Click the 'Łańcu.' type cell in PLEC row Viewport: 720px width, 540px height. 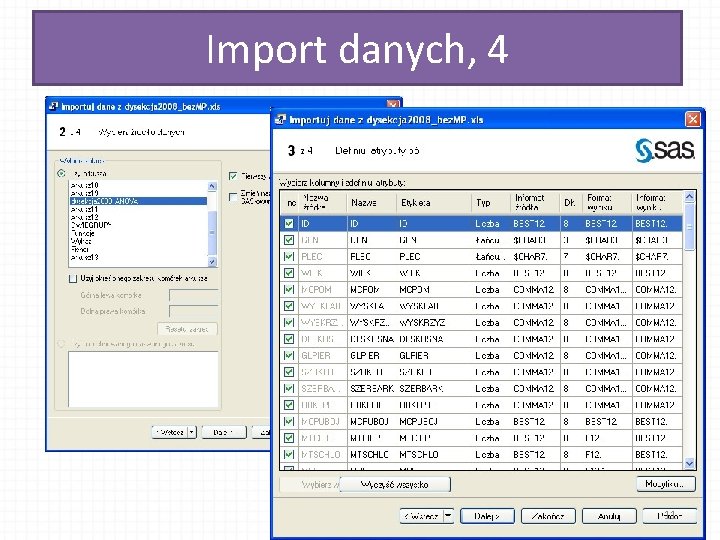[491, 257]
